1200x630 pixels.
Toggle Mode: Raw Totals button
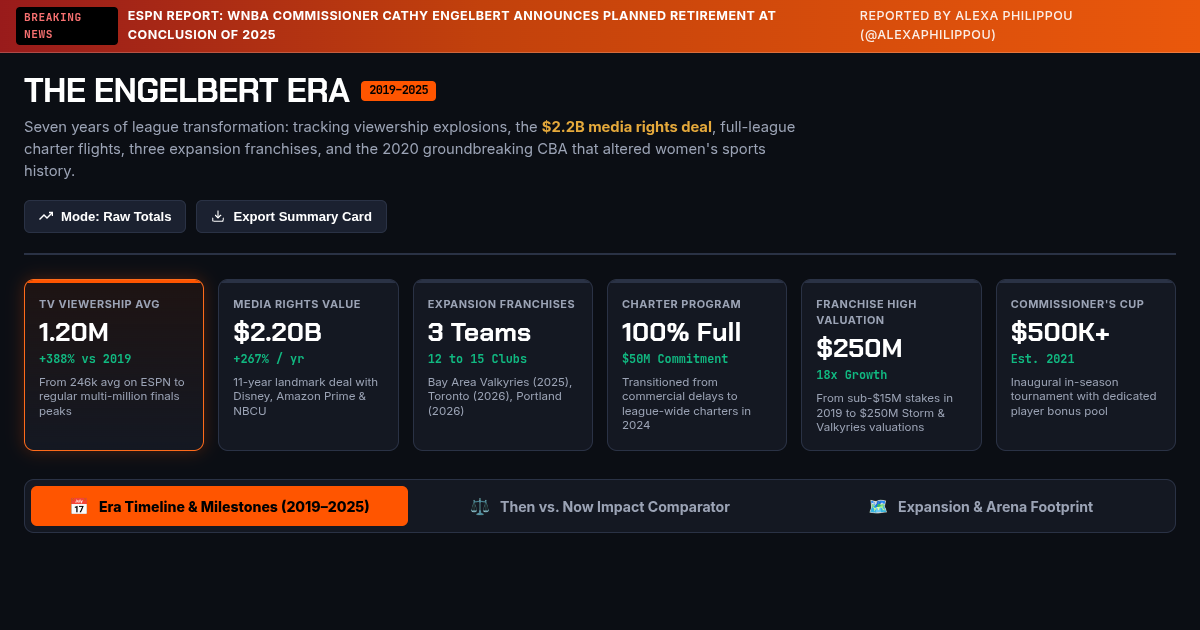(105, 216)
